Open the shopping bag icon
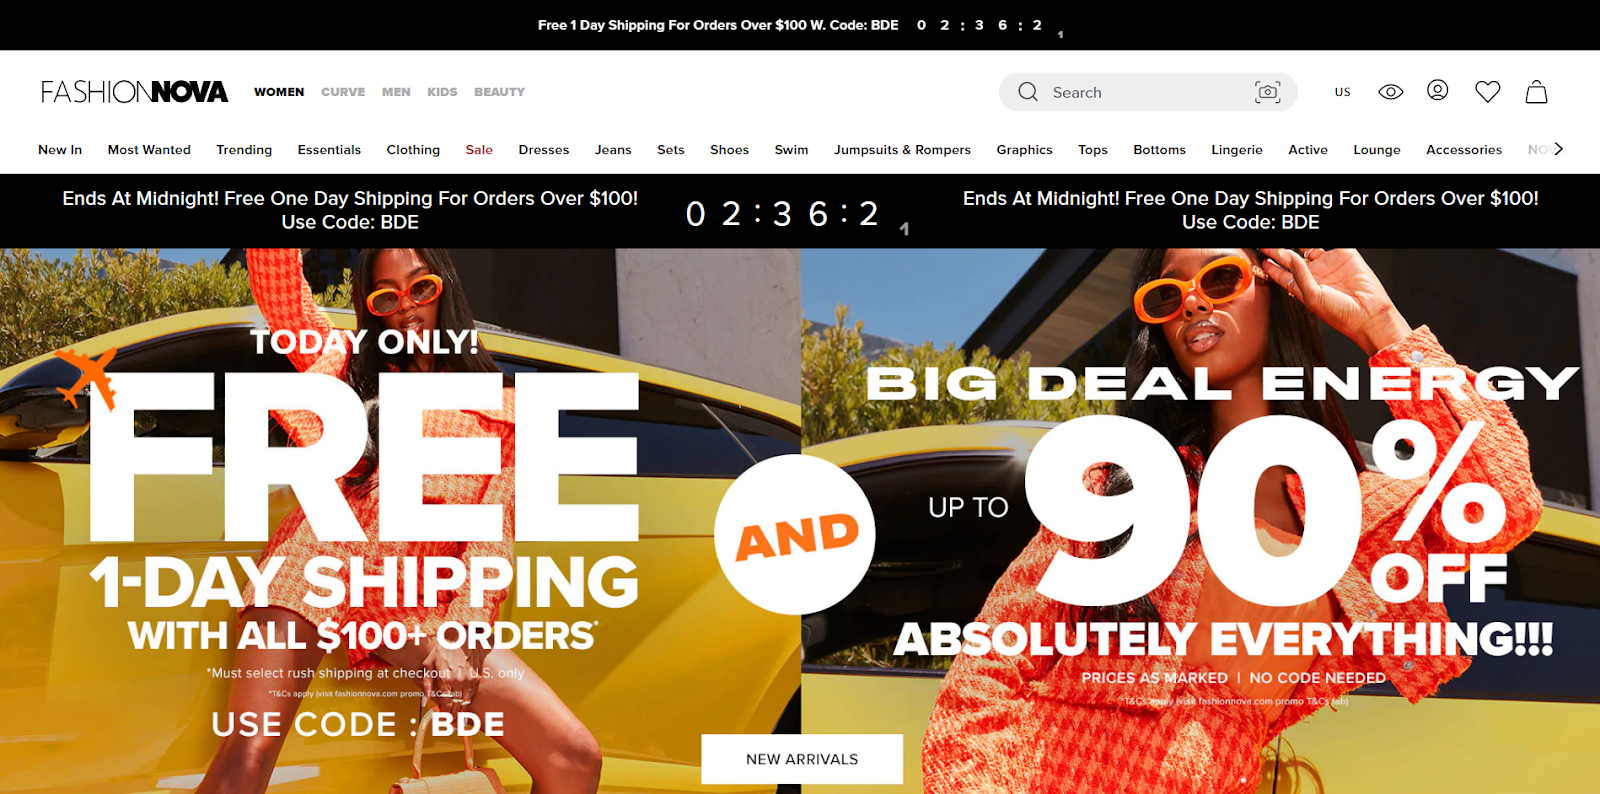This screenshot has height=794, width=1600. (x=1536, y=92)
